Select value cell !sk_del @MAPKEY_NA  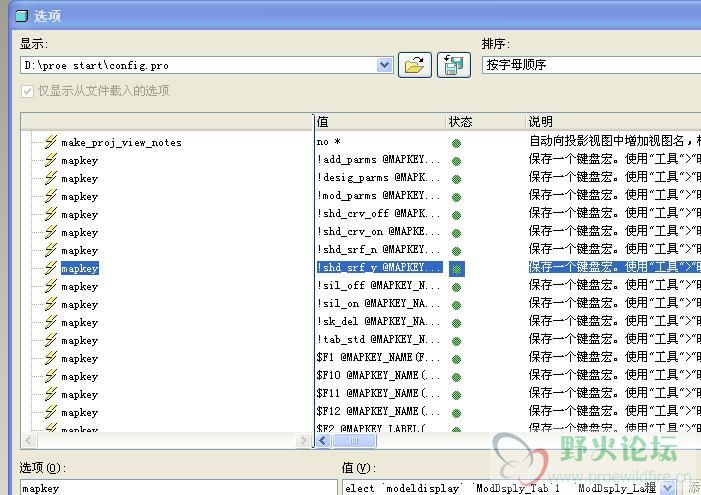[x=378, y=322]
